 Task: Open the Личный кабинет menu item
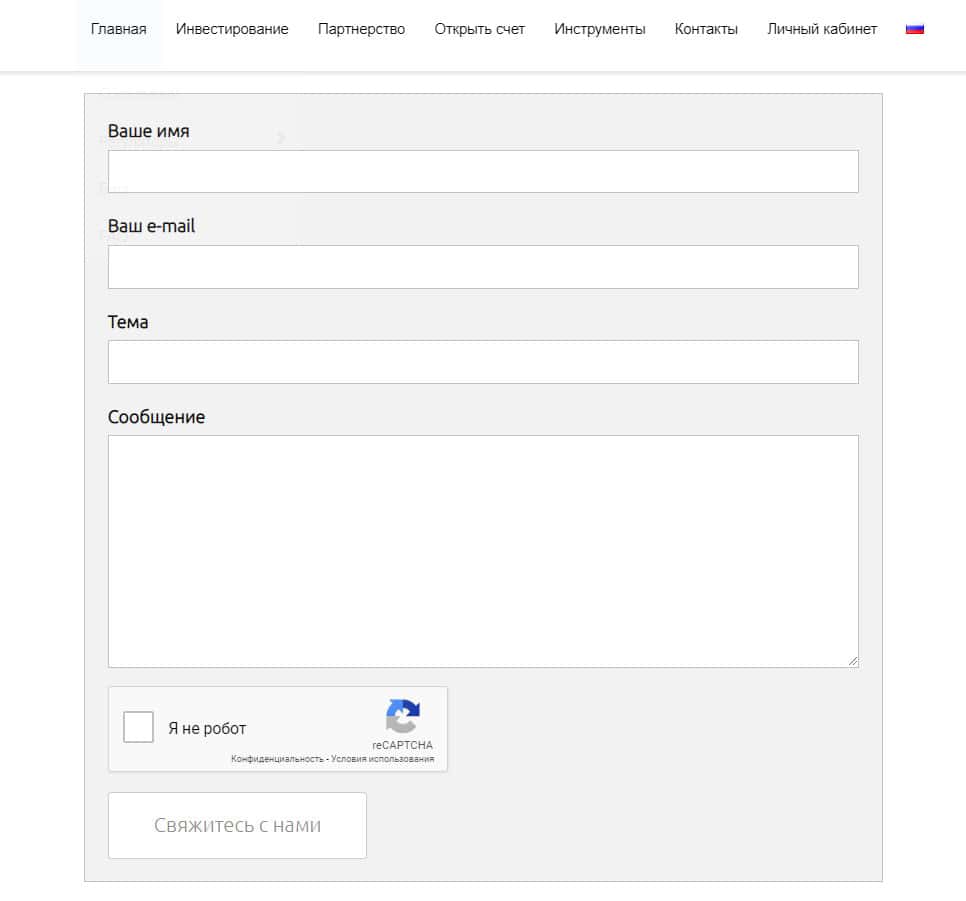(x=821, y=29)
